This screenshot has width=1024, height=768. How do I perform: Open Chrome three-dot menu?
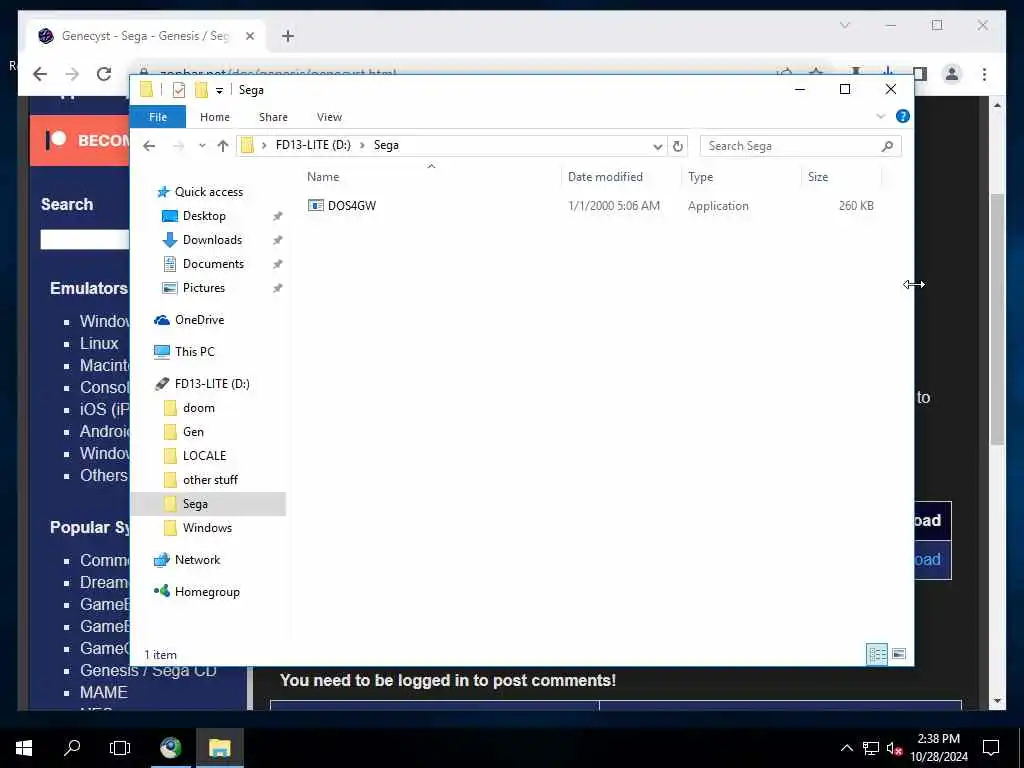click(984, 74)
